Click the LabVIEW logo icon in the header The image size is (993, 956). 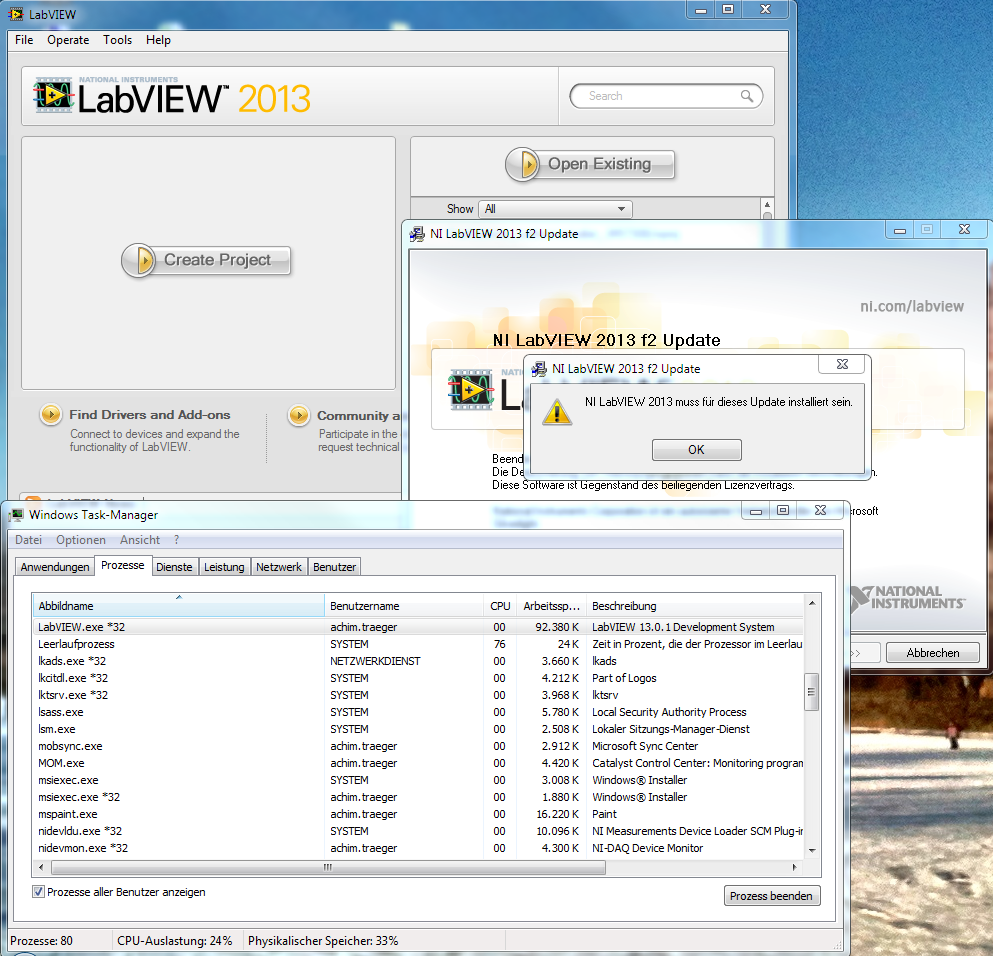click(x=53, y=95)
